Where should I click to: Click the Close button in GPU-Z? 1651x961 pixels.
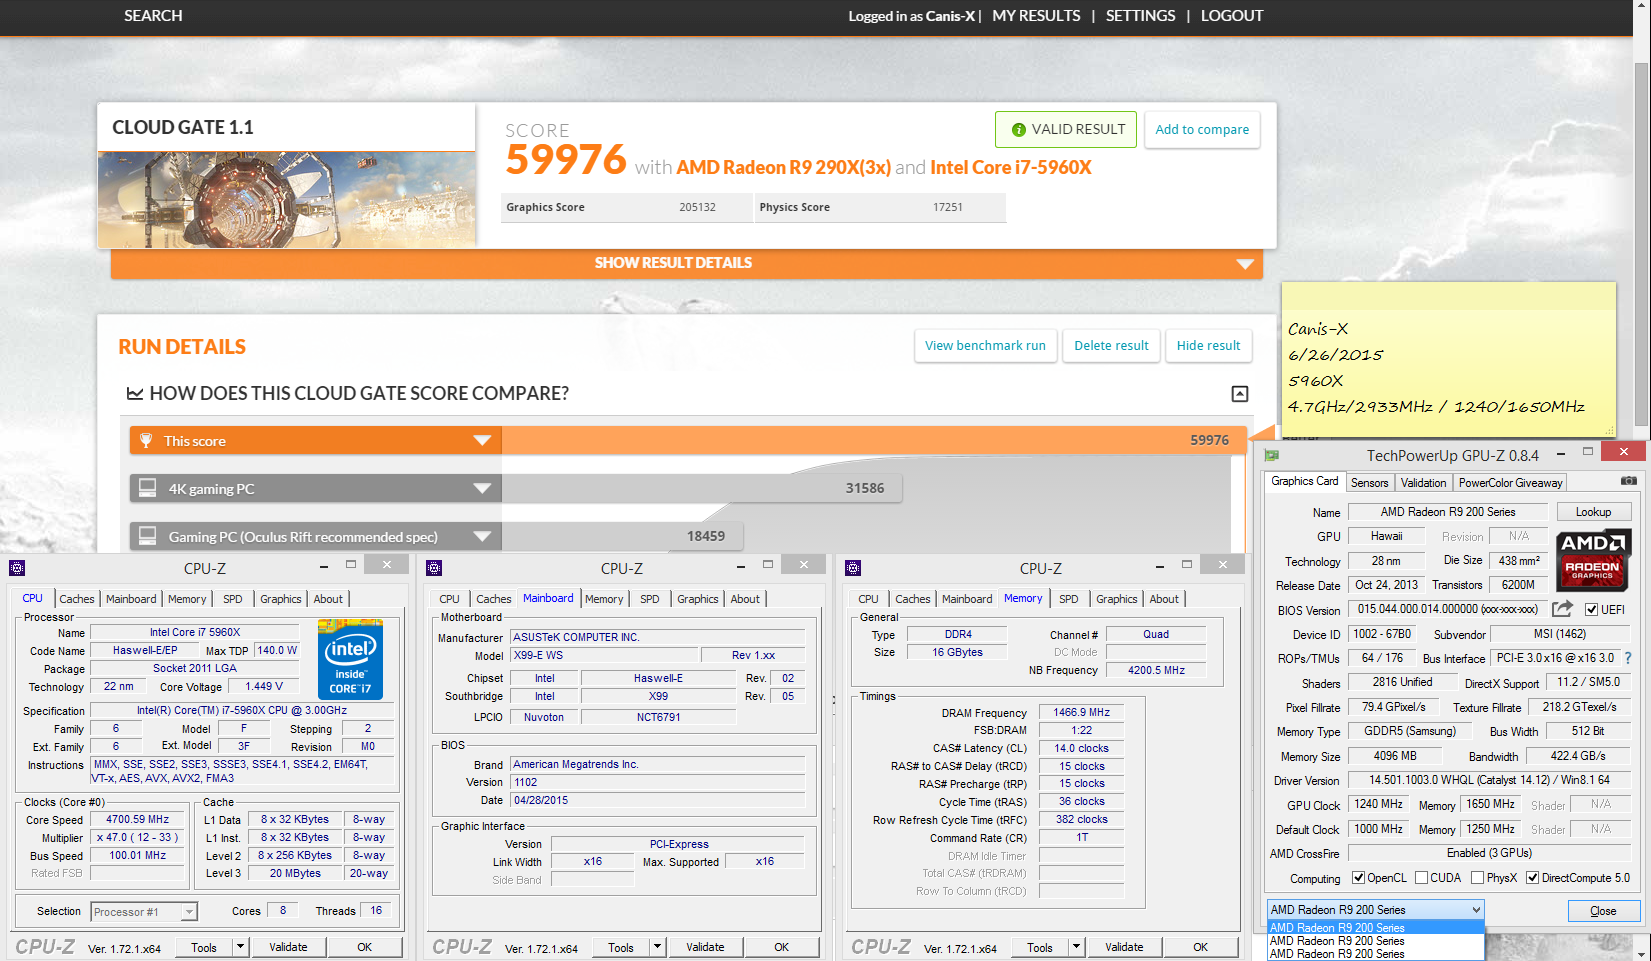1603,911
